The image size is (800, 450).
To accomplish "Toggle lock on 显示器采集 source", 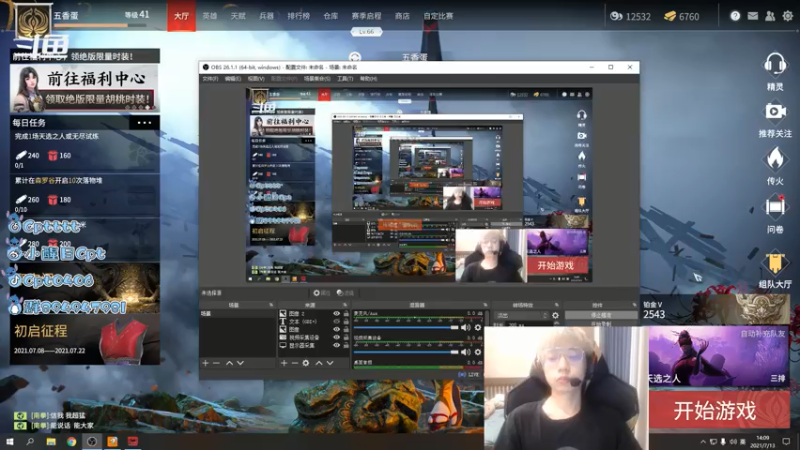I will click(x=346, y=345).
